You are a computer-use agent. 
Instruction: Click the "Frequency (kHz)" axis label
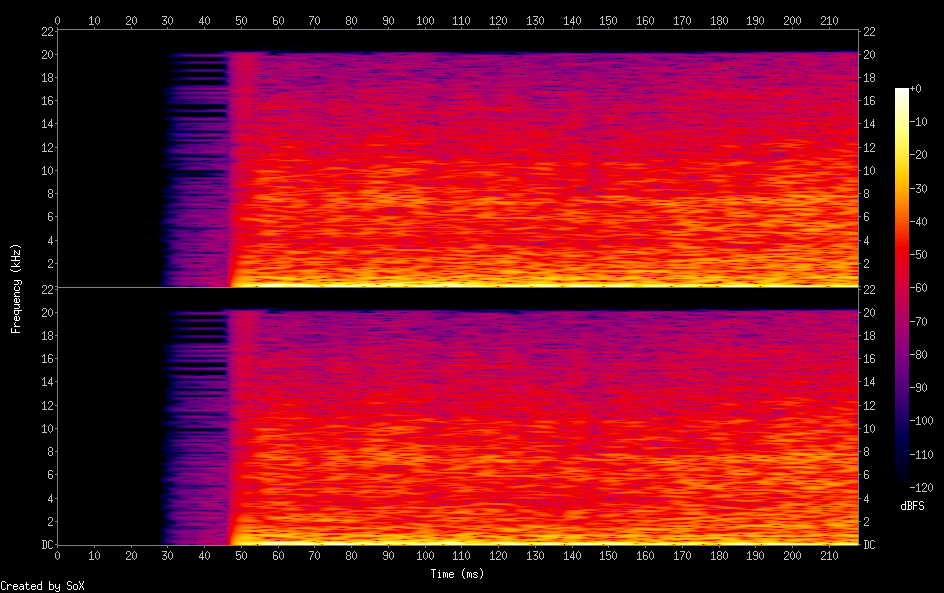[x=16, y=287]
